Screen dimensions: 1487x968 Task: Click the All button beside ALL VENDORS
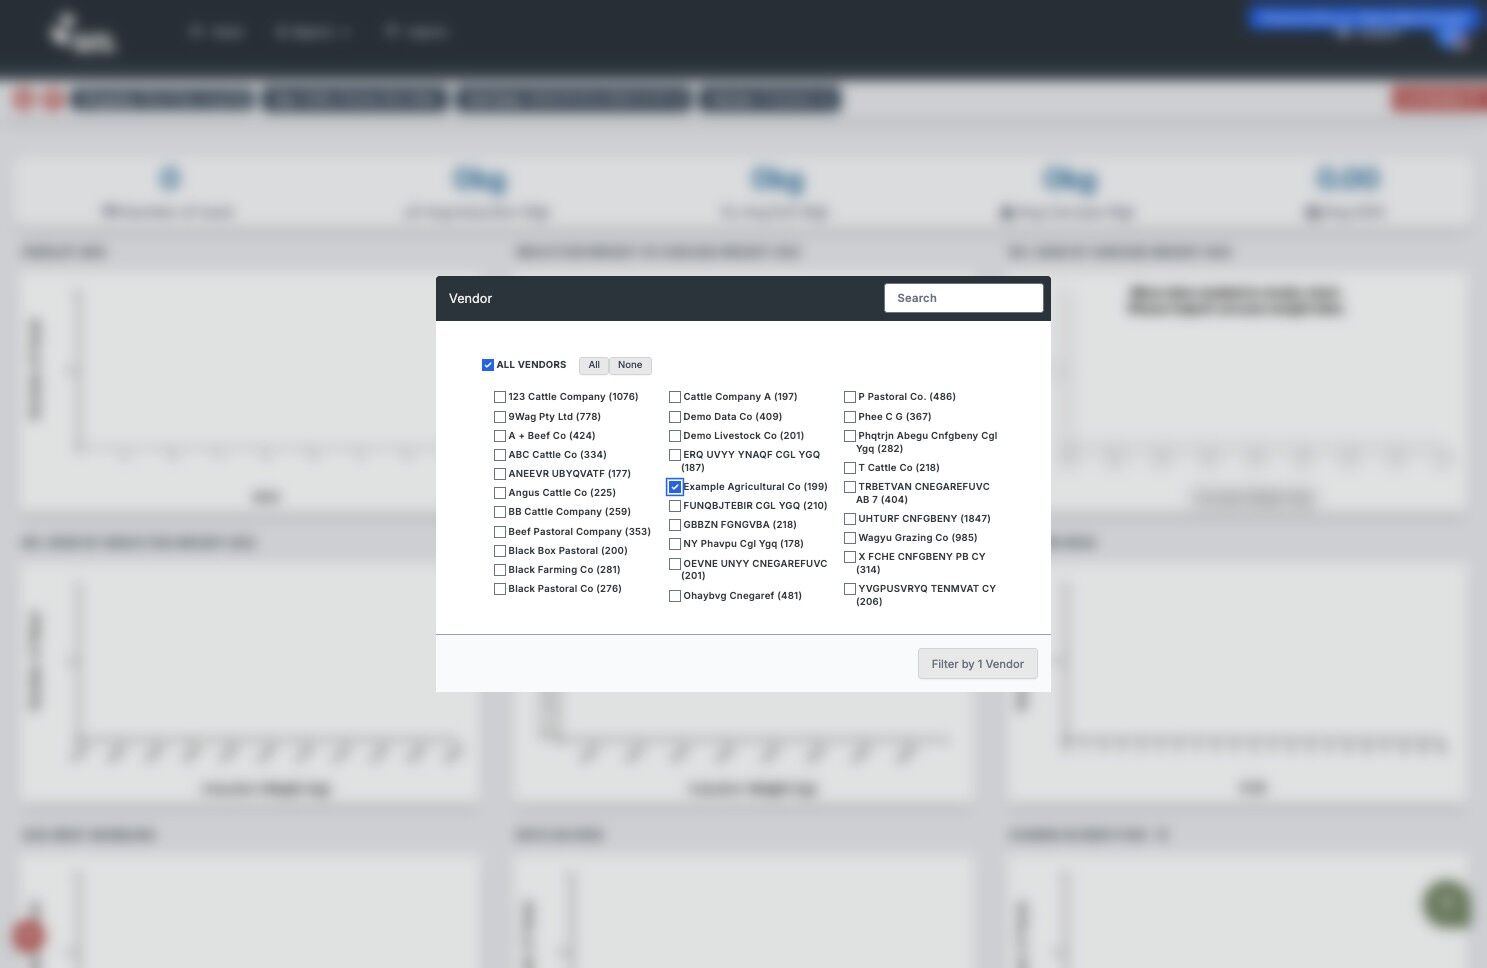coord(594,365)
